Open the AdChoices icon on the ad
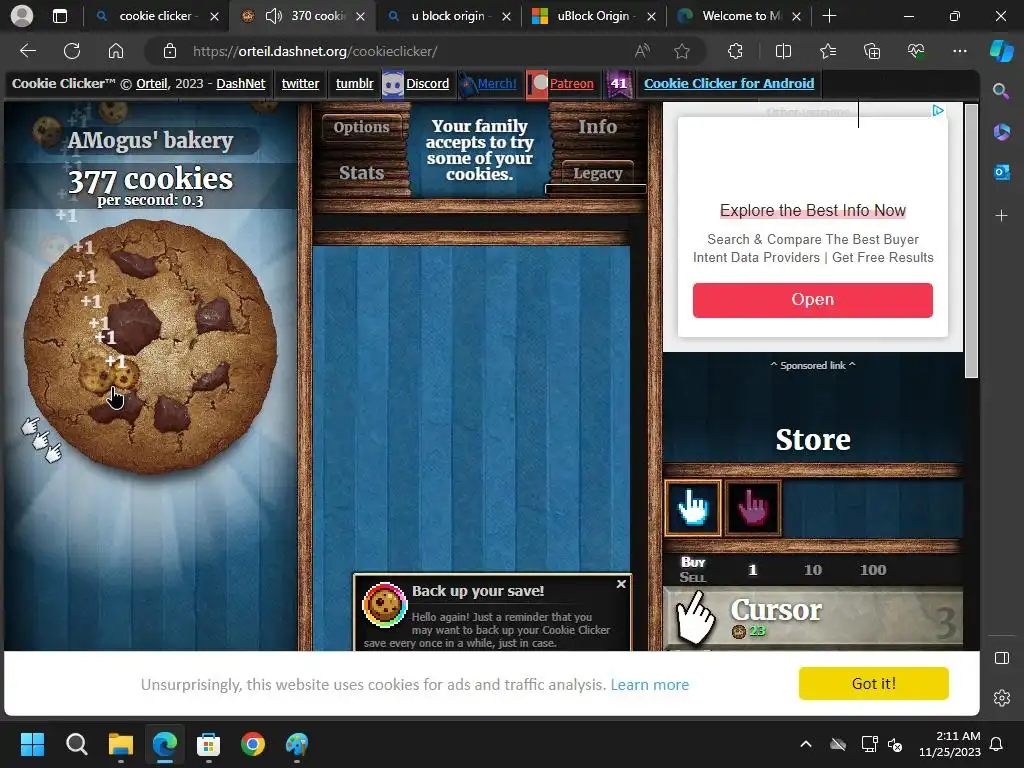This screenshot has width=1024, height=768. [938, 110]
